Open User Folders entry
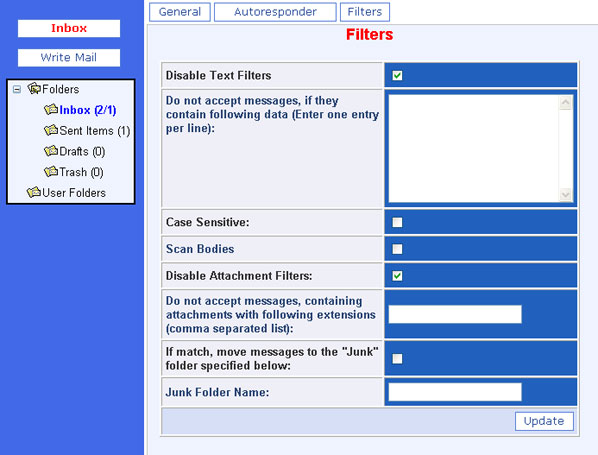 coord(74,193)
